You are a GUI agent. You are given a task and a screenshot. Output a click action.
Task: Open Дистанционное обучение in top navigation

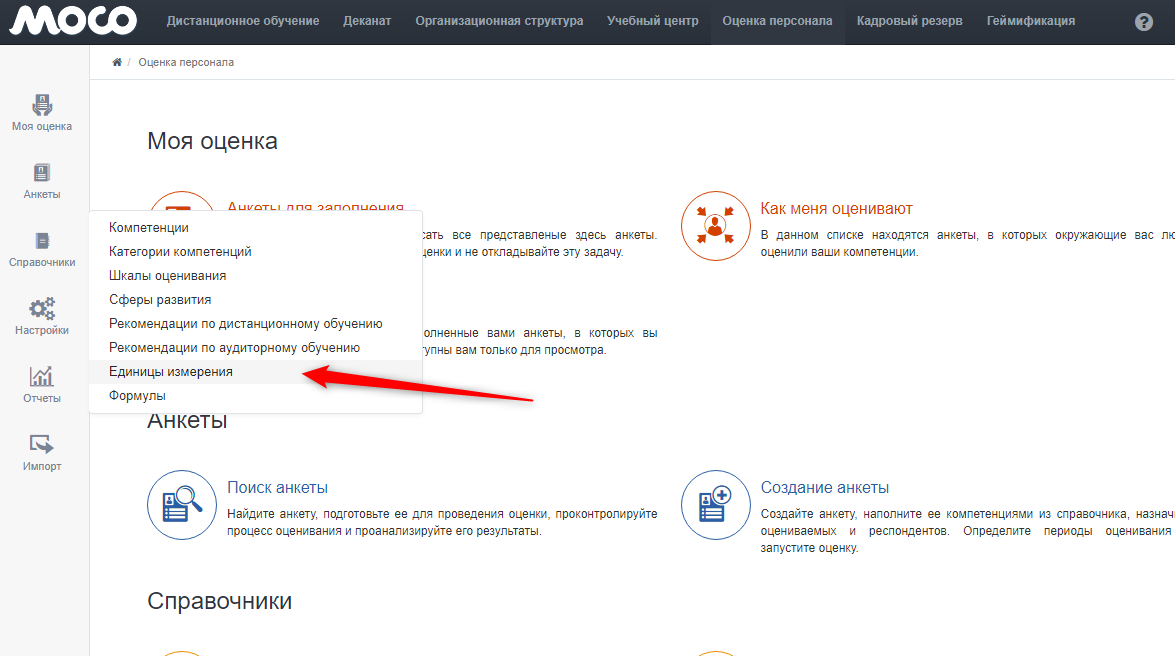pos(243,21)
